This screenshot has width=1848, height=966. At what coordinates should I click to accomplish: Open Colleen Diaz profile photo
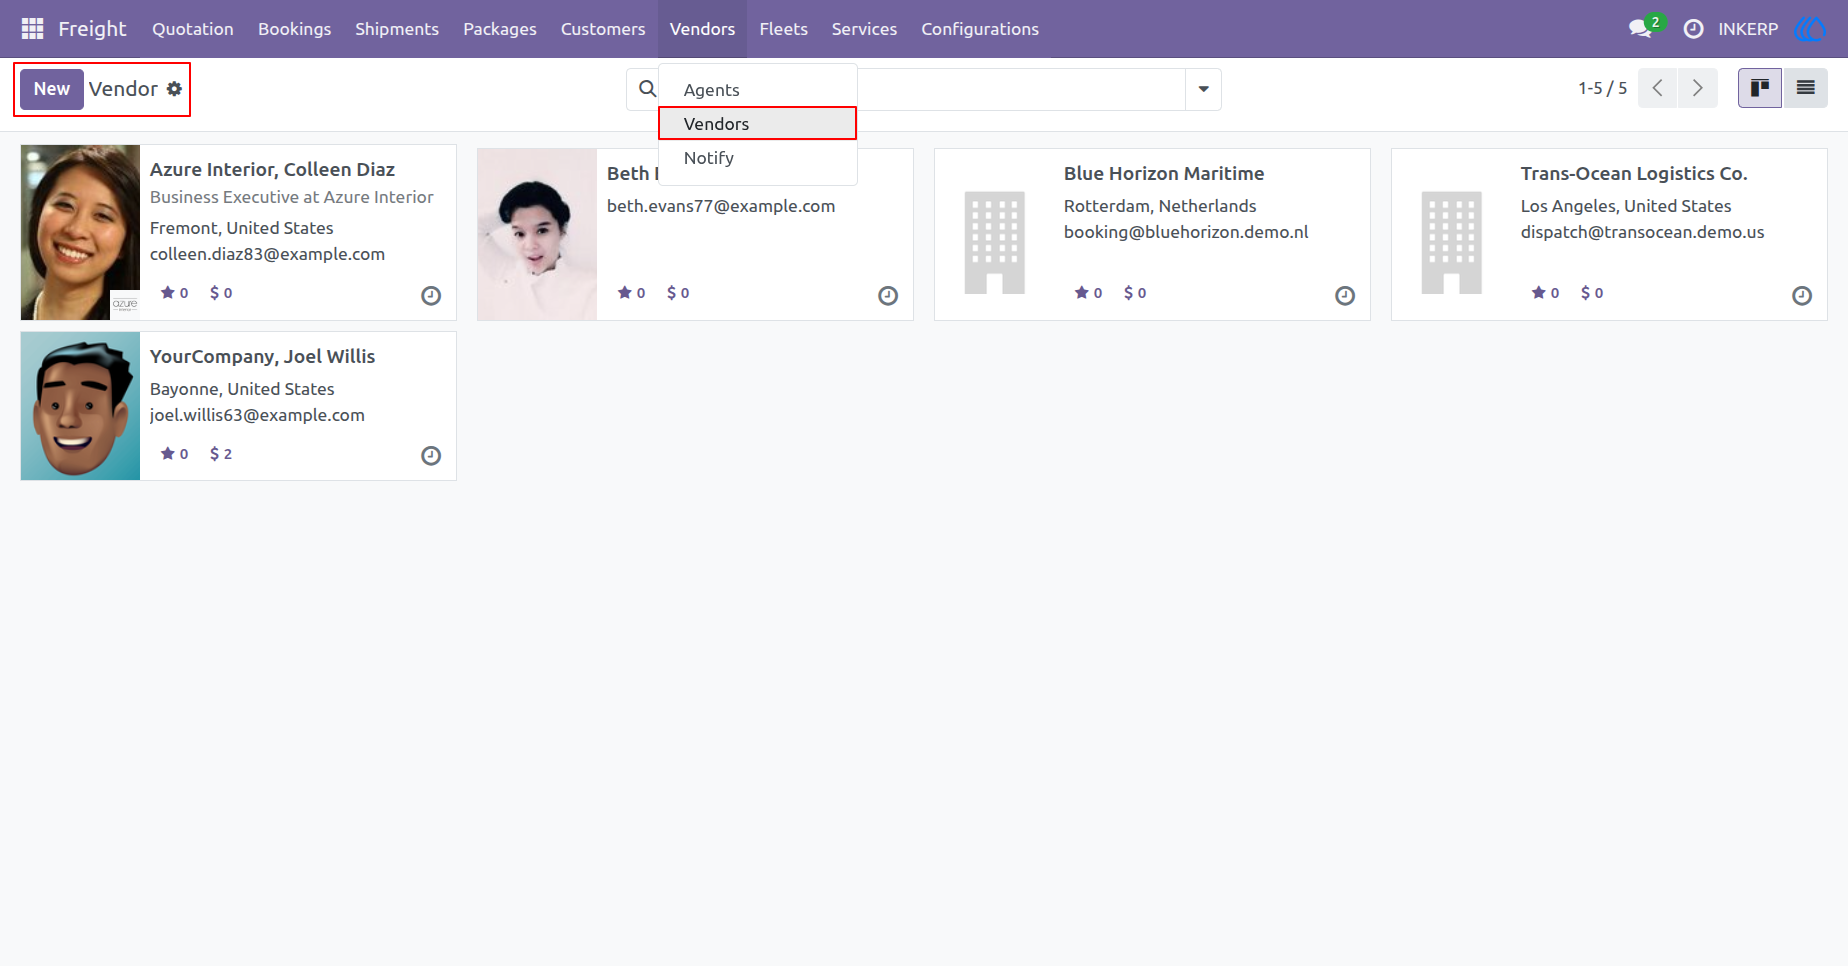[x=80, y=232]
